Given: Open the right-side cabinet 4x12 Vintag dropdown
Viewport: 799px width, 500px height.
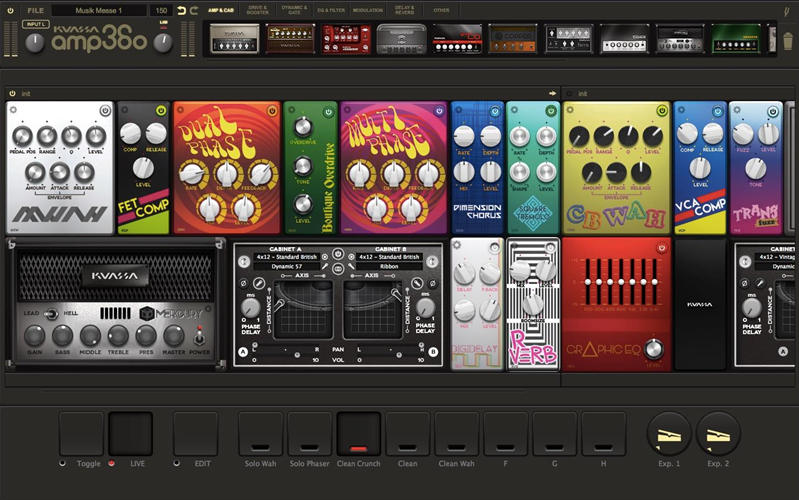Looking at the screenshot, I should click(776, 257).
